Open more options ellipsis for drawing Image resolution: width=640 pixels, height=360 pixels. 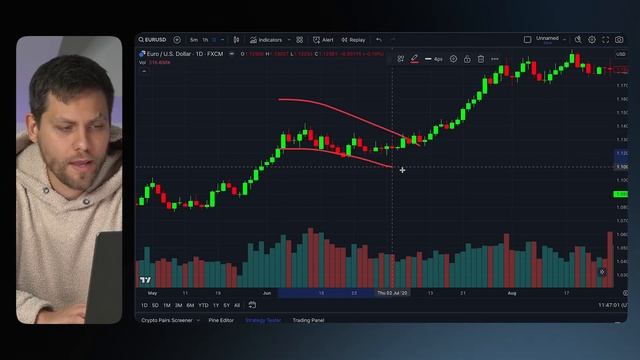(495, 59)
